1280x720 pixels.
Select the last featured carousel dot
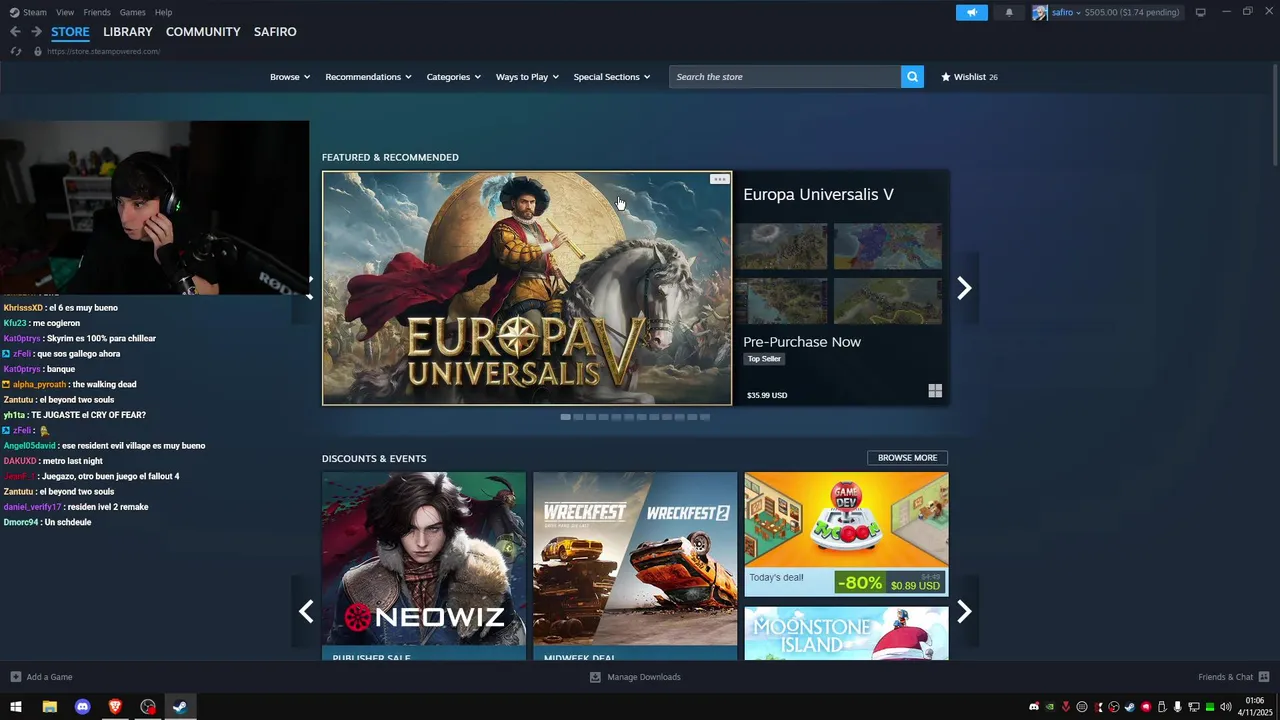[704, 417]
